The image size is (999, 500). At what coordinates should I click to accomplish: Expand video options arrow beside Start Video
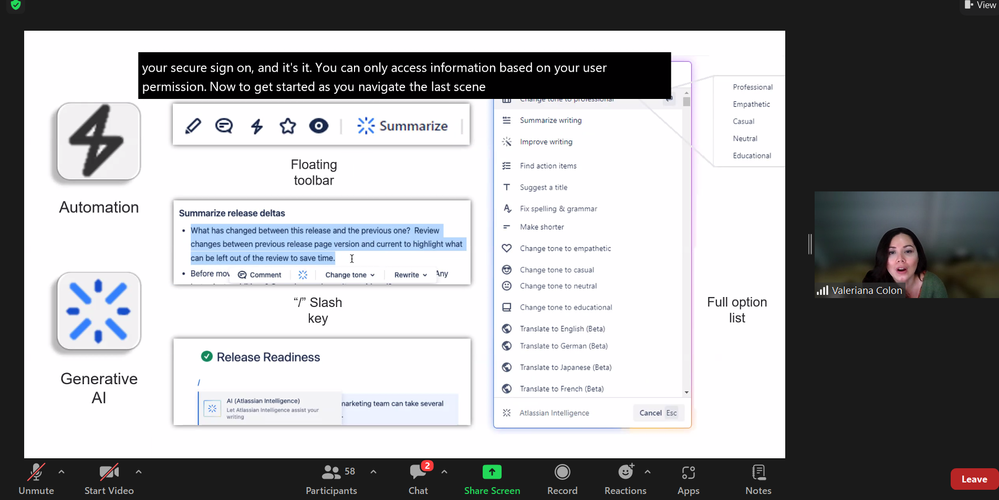tap(138, 472)
